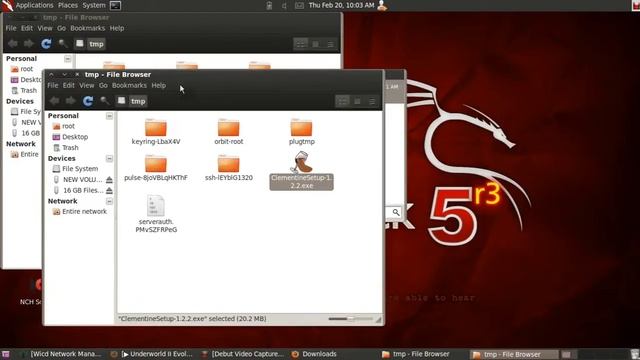Viewport: 640px width, 360px height.
Task: Open Entire network in front sidebar
Action: (x=80, y=211)
